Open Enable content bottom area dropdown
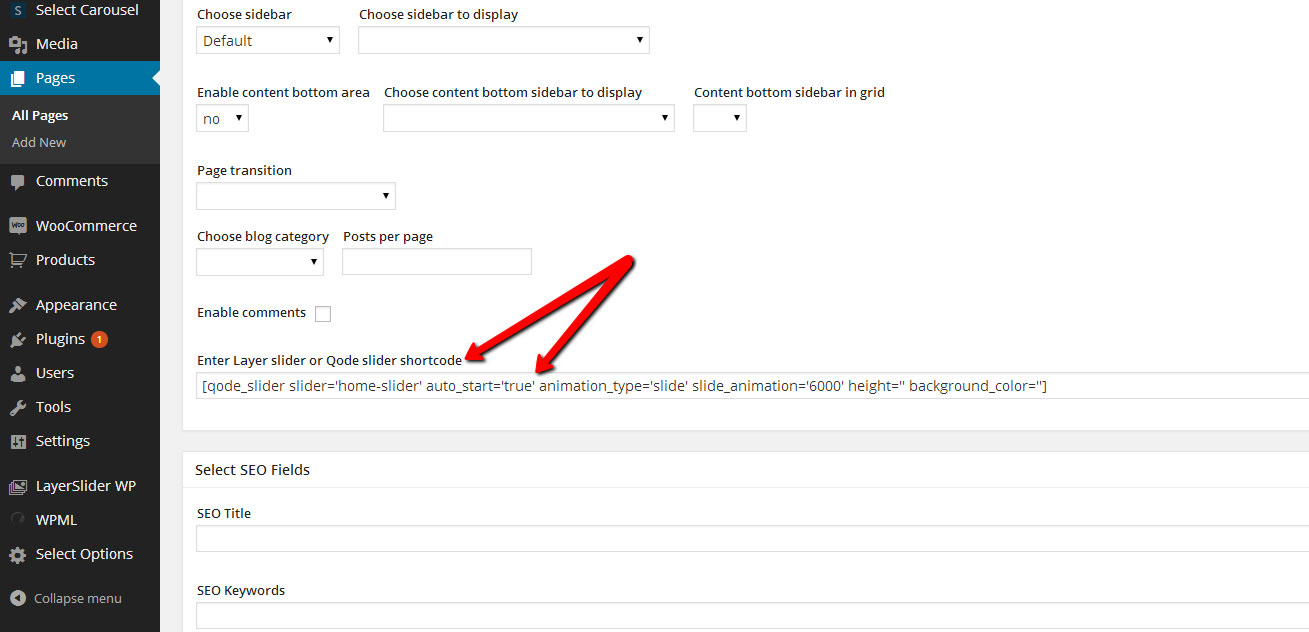Screen dimensions: 1309x632 click(x=222, y=119)
